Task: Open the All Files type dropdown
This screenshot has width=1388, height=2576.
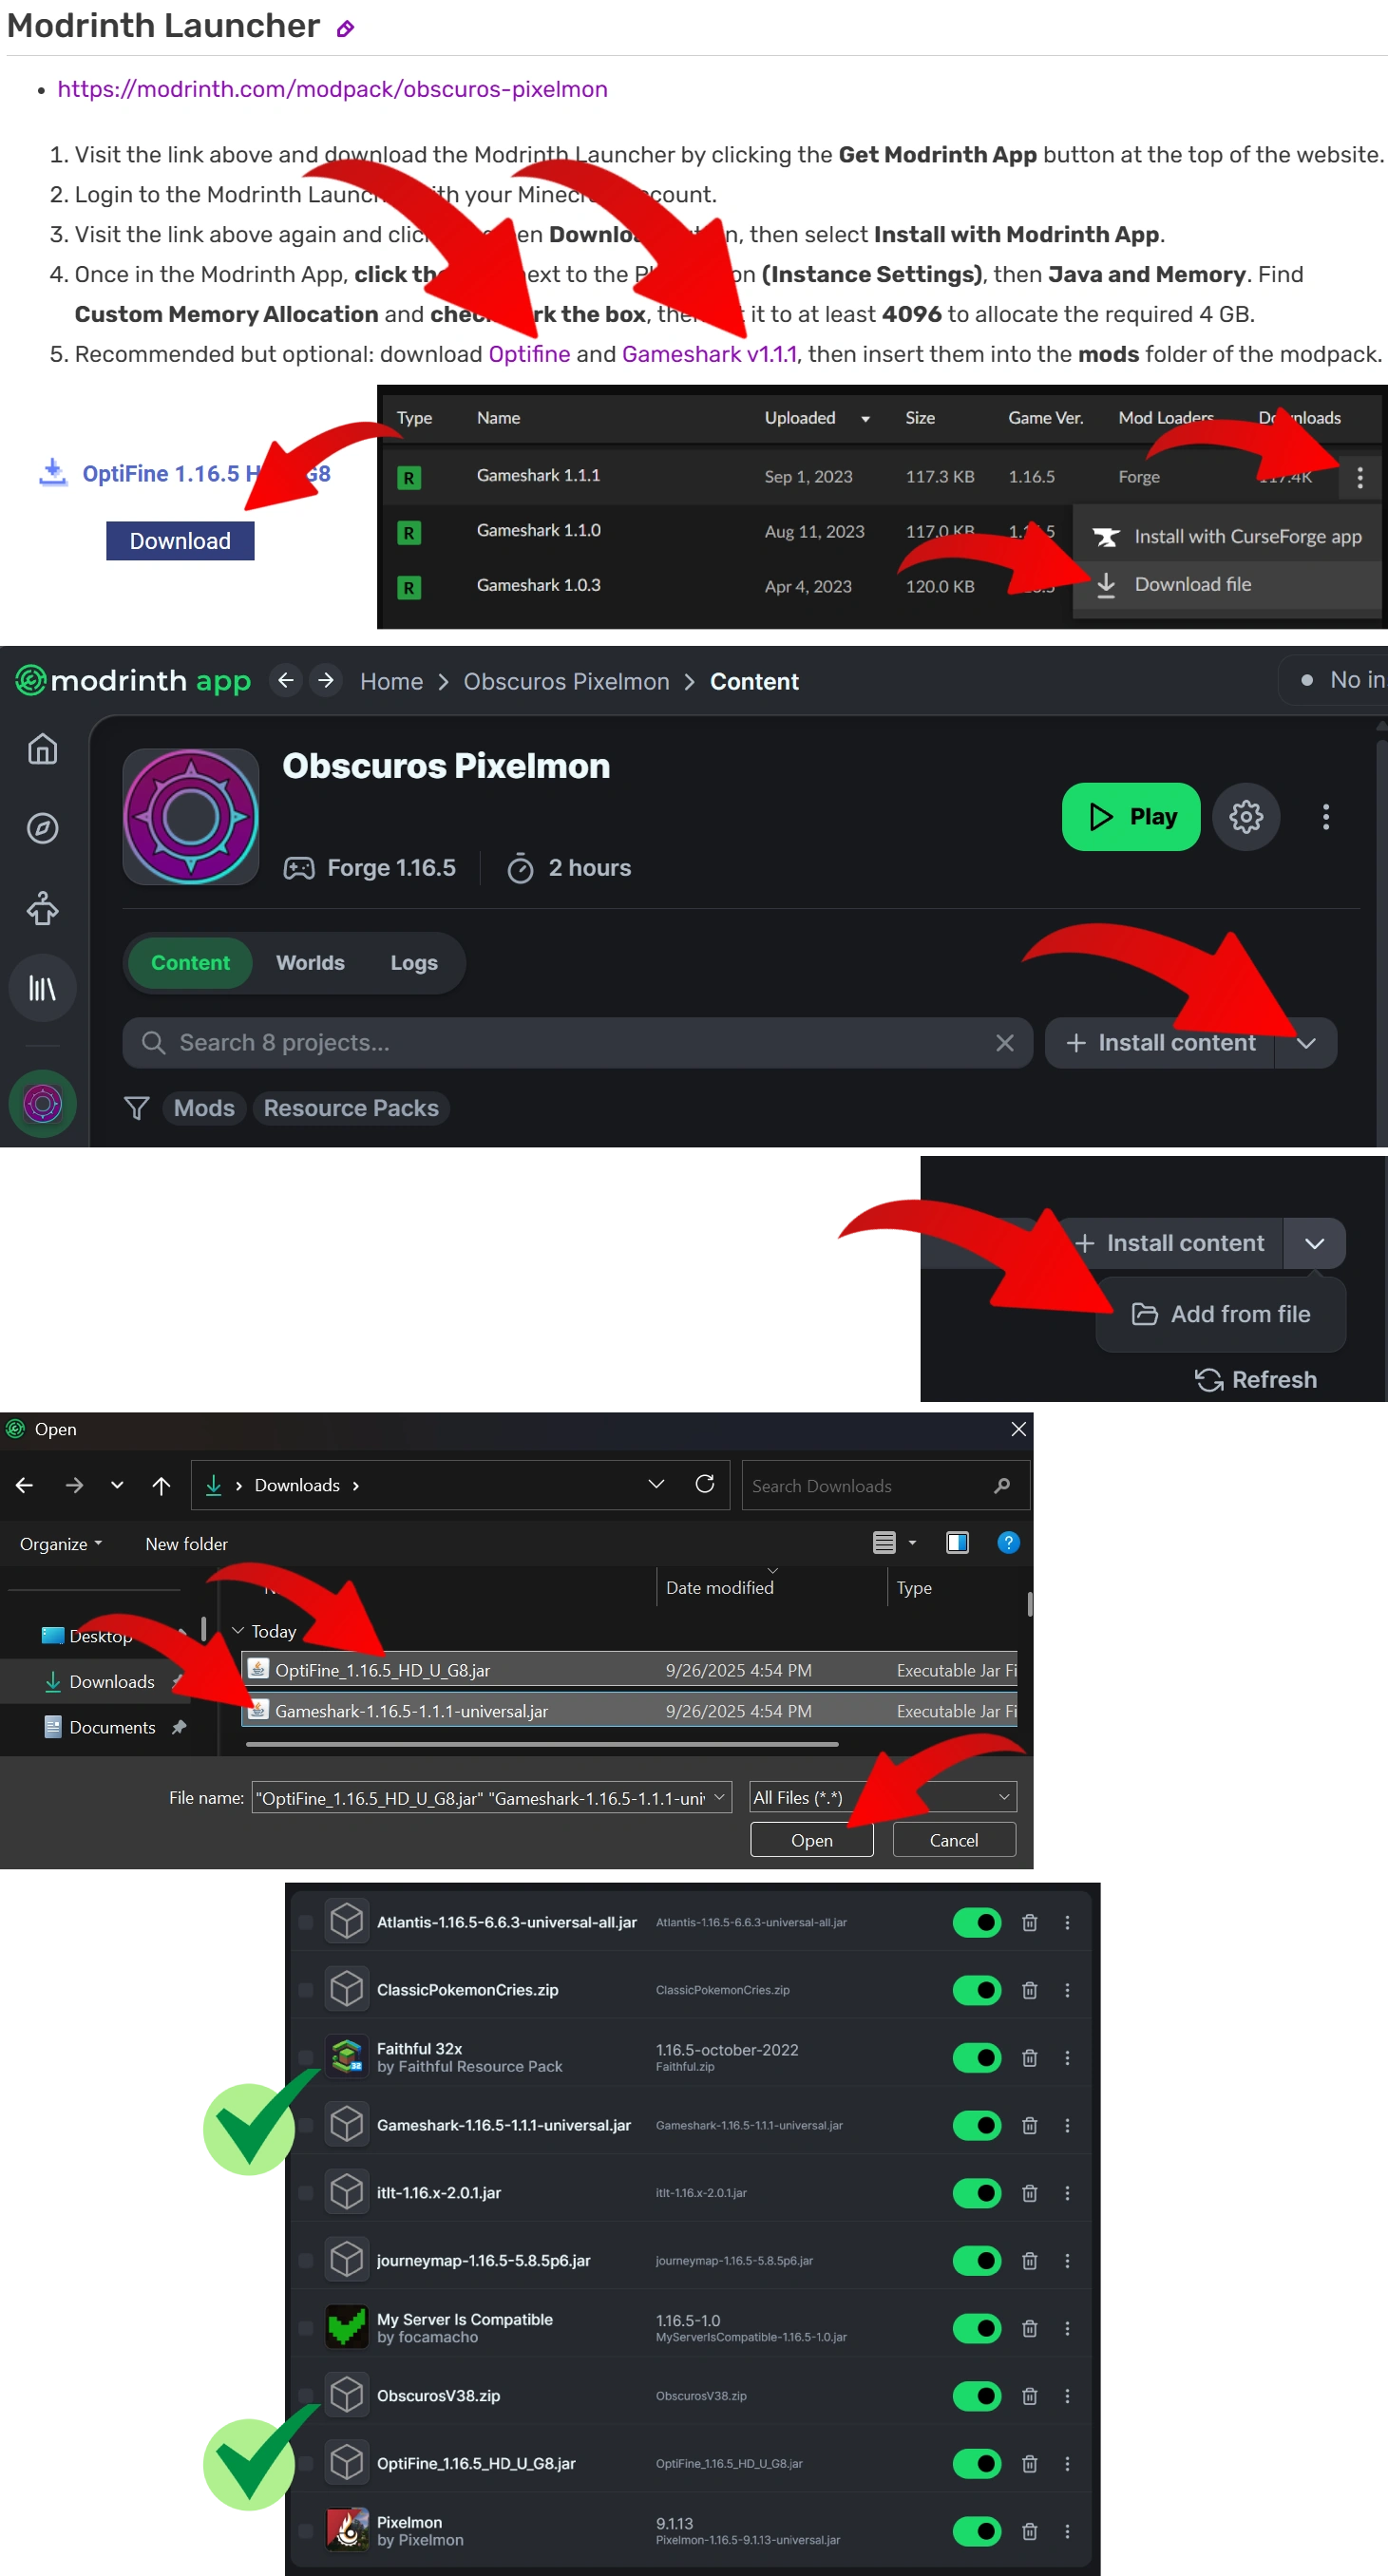Action: pyautogui.click(x=883, y=1797)
